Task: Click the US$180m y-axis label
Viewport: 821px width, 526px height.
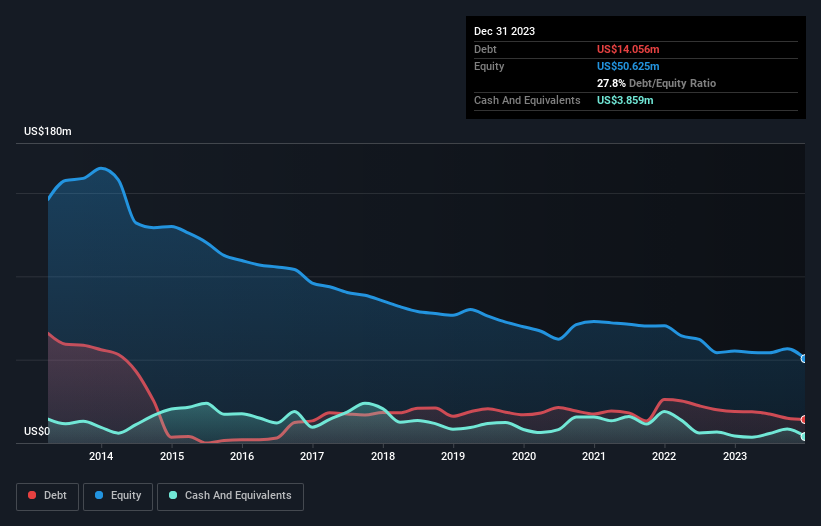Action: (48, 131)
